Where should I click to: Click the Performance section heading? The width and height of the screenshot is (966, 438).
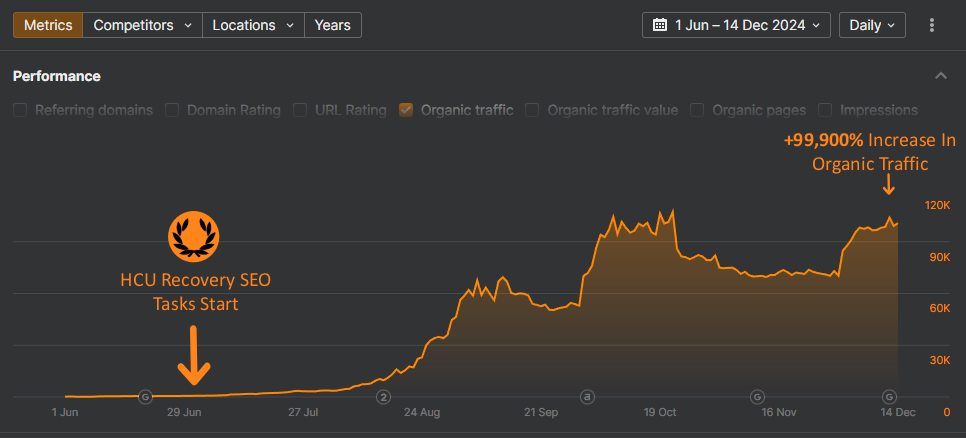click(x=57, y=76)
